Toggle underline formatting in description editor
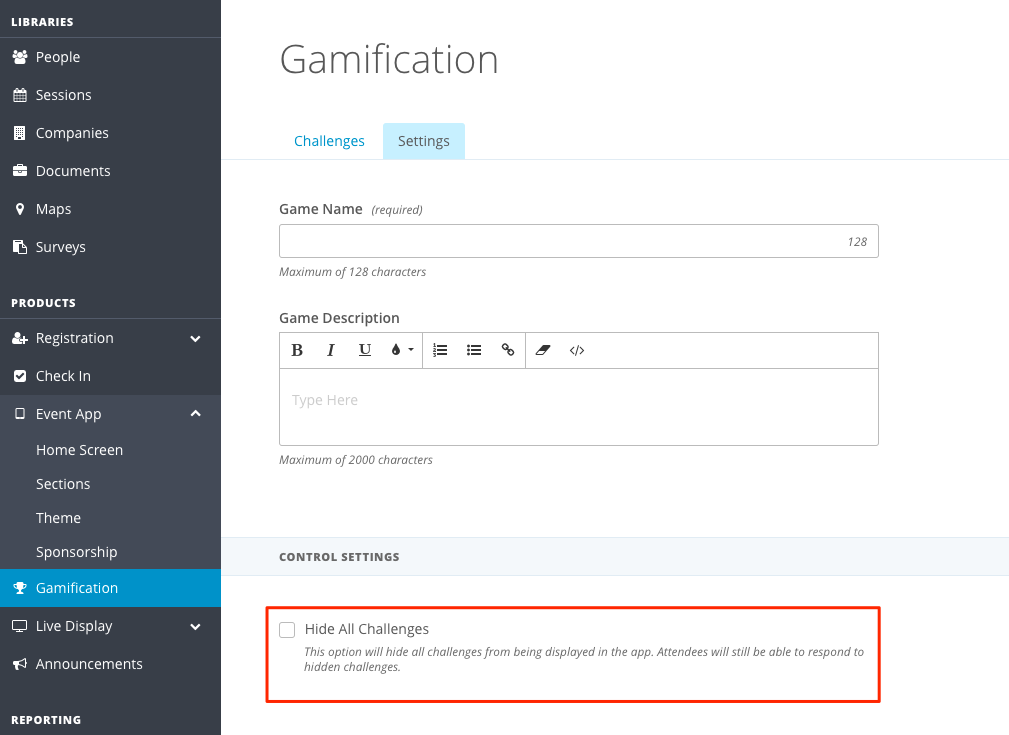The image size is (1009, 735). 365,350
